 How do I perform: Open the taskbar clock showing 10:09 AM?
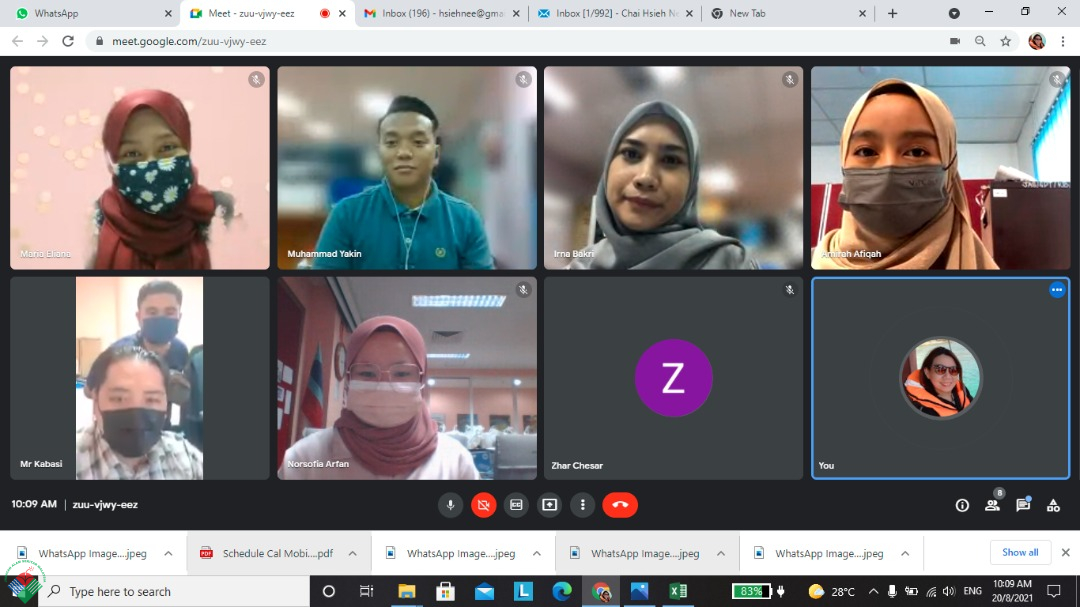(x=1012, y=591)
